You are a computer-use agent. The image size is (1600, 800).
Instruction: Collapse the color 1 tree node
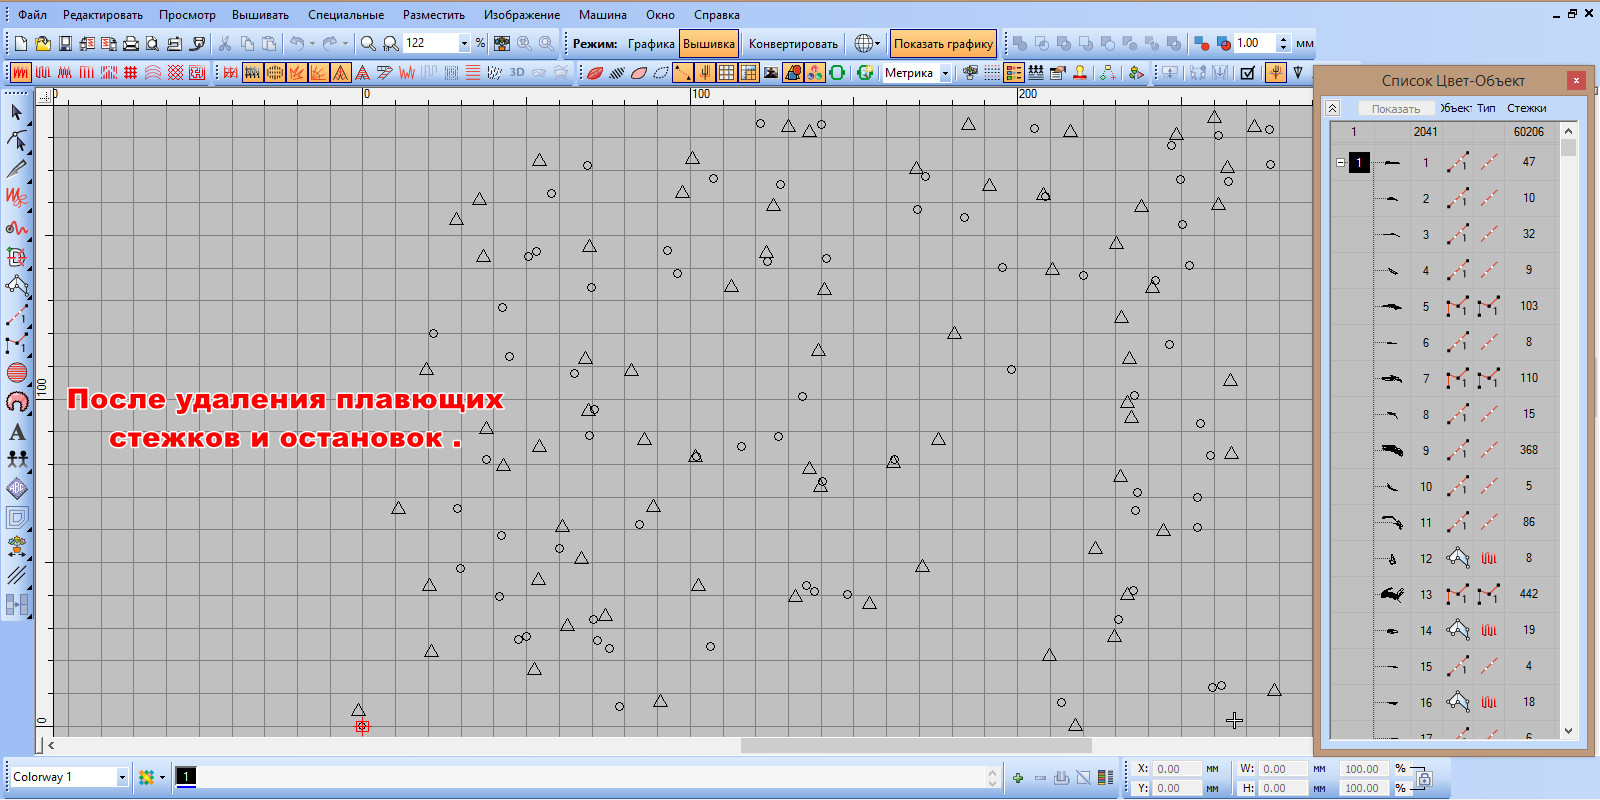pyautogui.click(x=1341, y=162)
